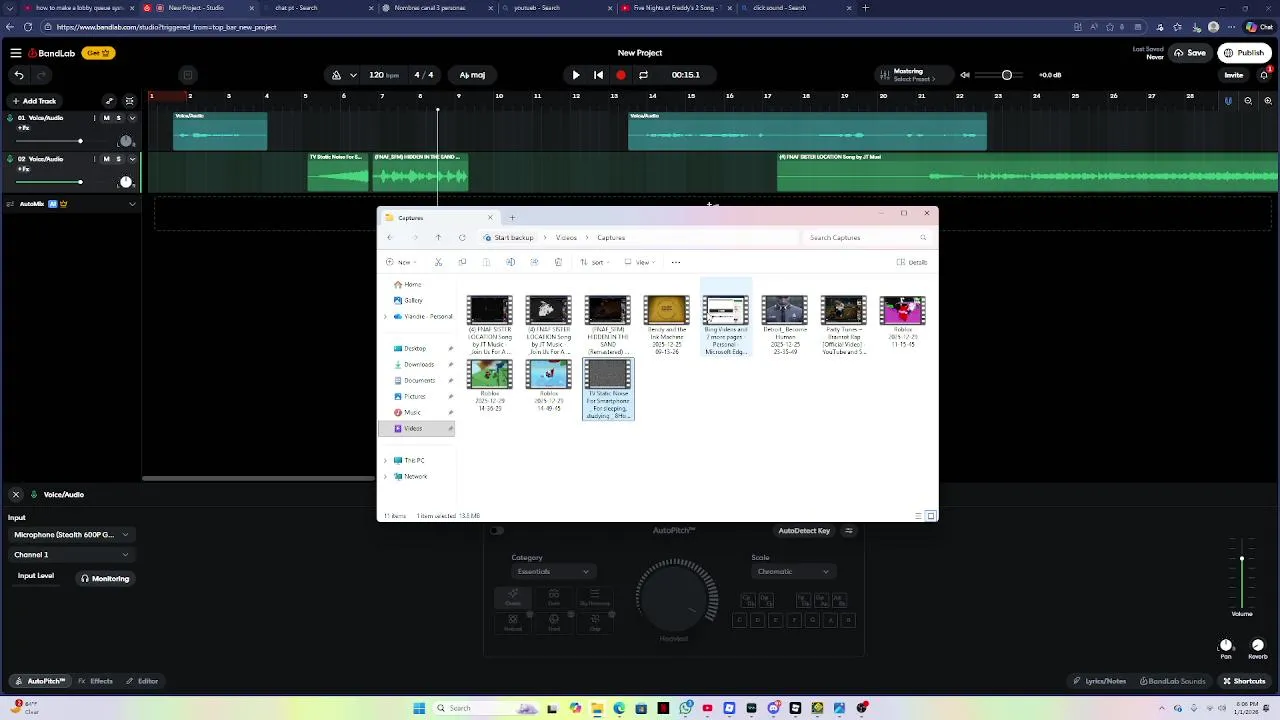Save the project with Save button
The height and width of the screenshot is (720, 1280).
[x=1189, y=53]
